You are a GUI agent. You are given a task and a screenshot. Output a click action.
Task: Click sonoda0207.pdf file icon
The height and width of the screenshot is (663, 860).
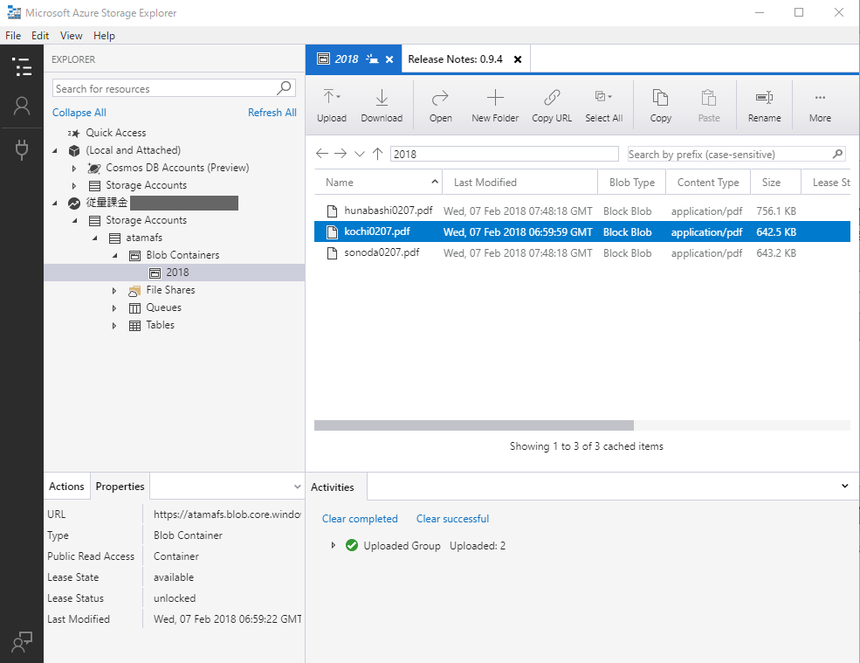click(332, 253)
